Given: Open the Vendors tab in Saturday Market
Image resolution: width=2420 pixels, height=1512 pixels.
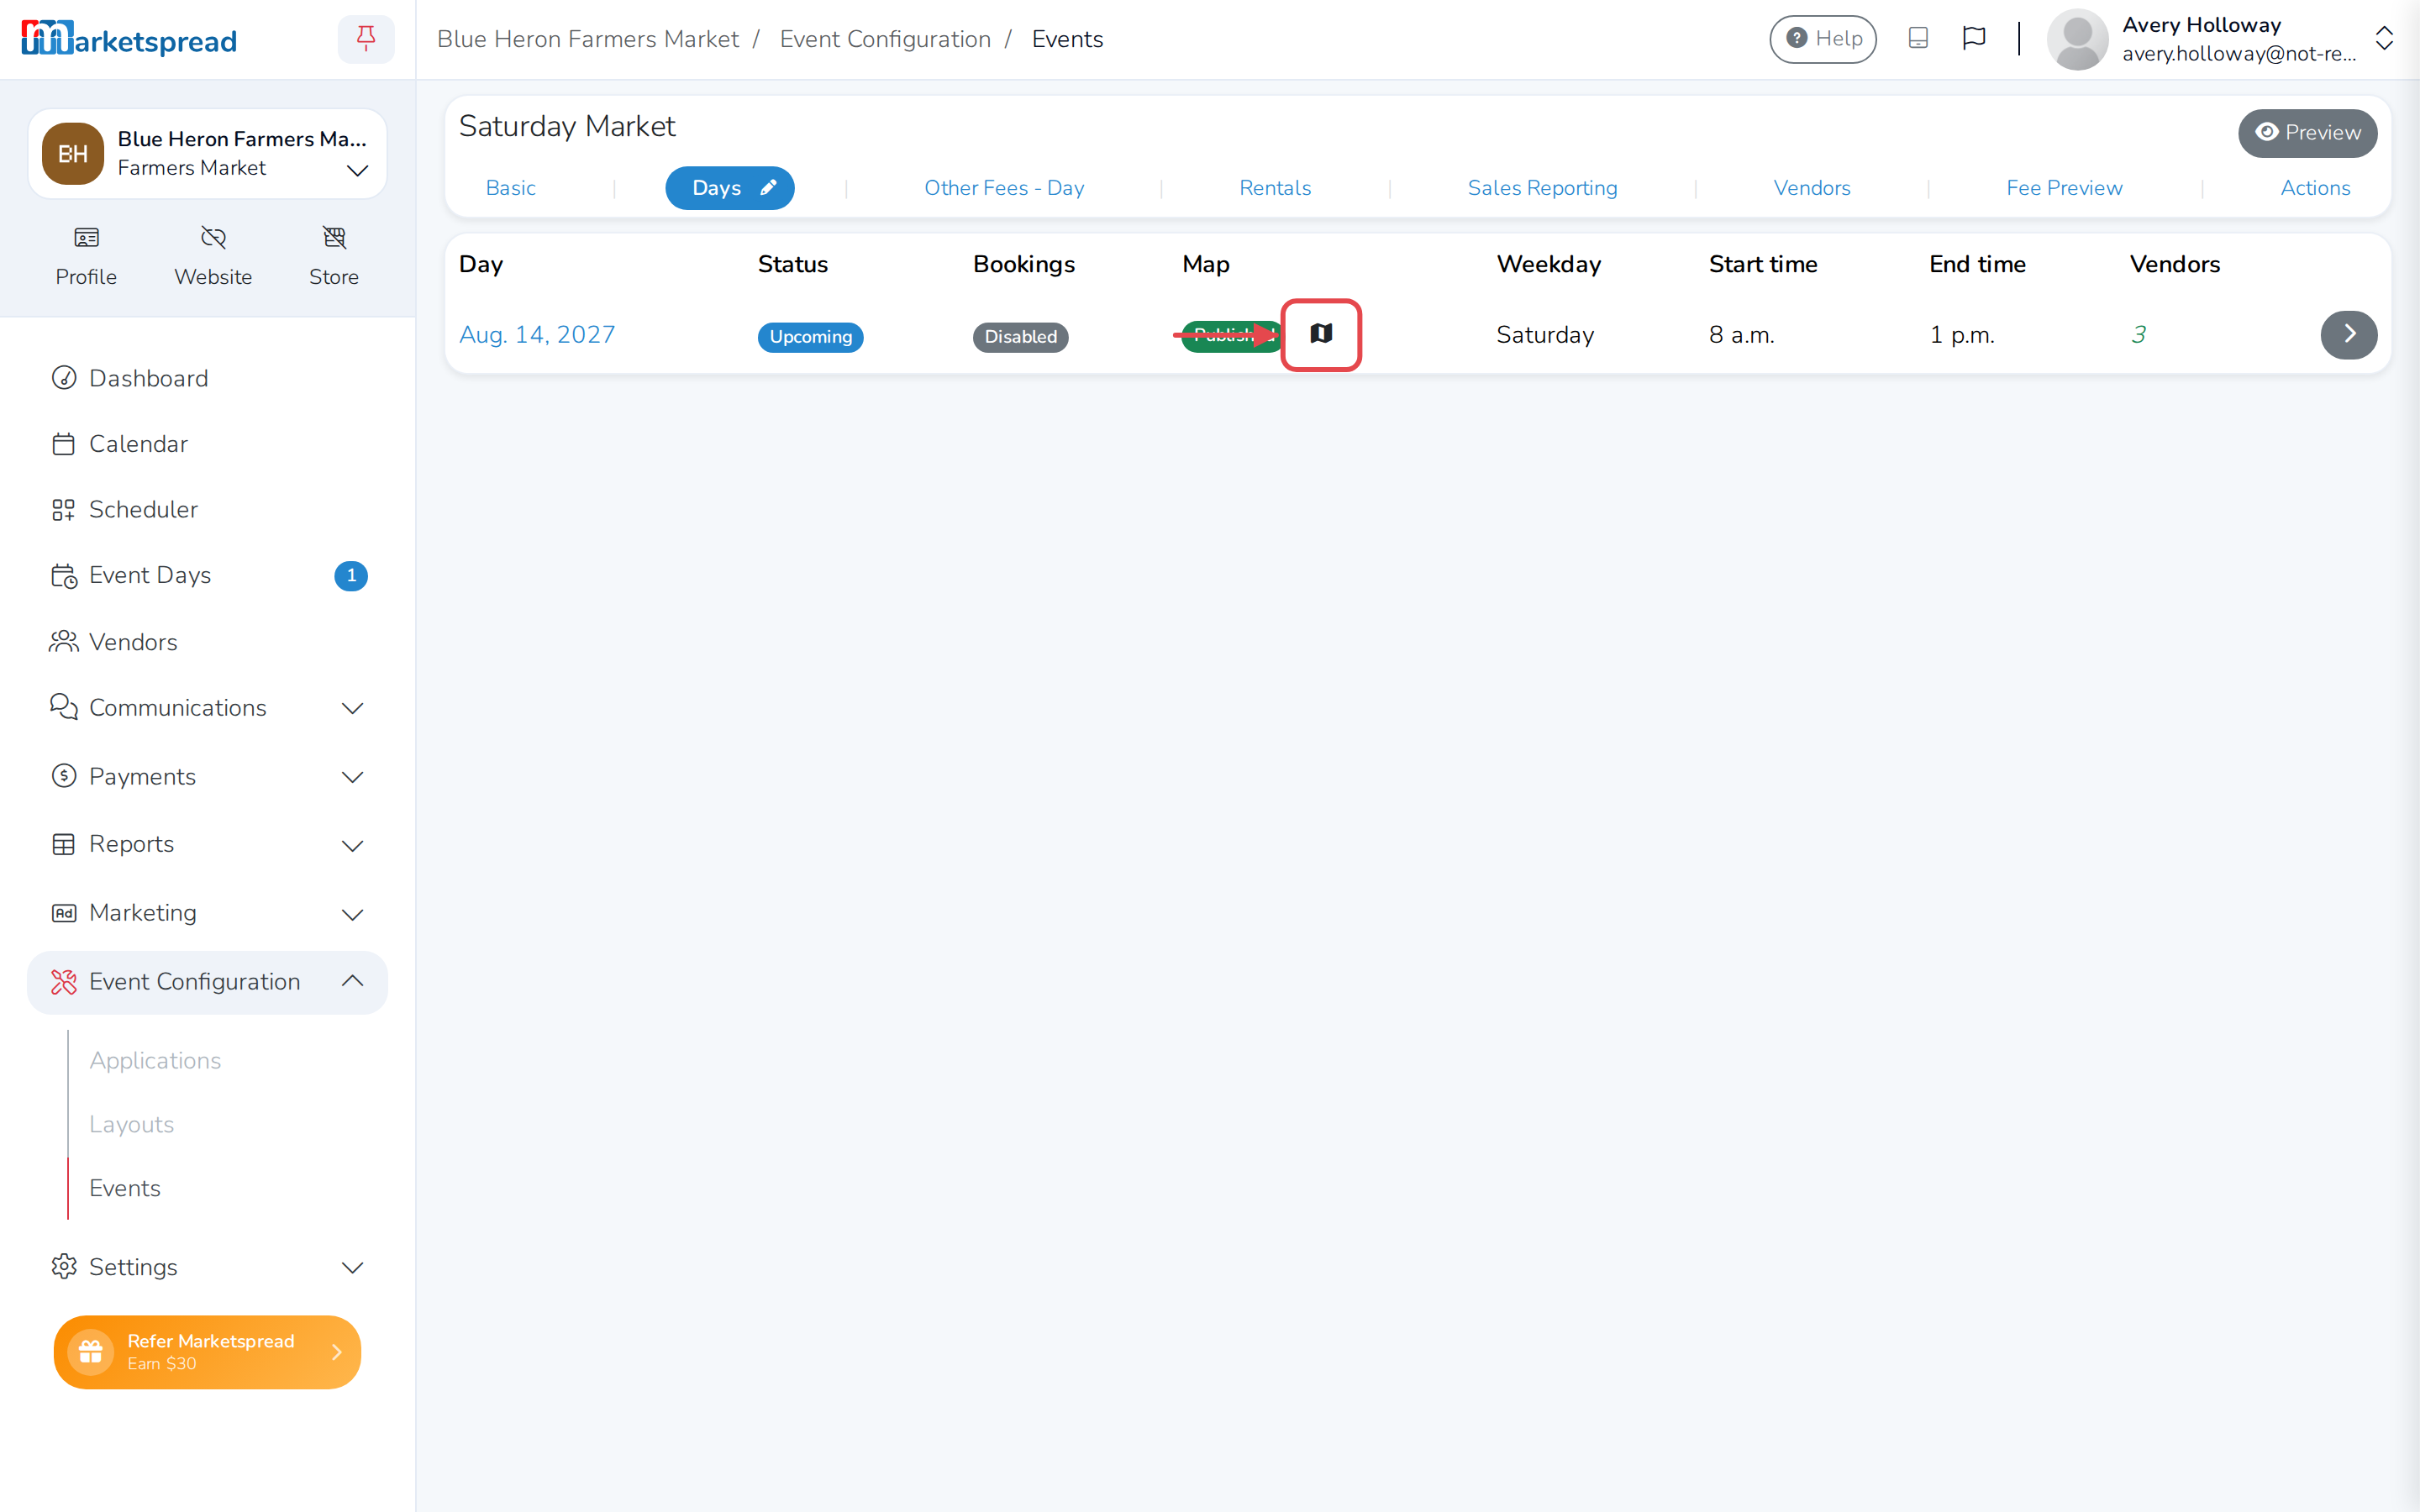Looking at the screenshot, I should [x=1812, y=188].
